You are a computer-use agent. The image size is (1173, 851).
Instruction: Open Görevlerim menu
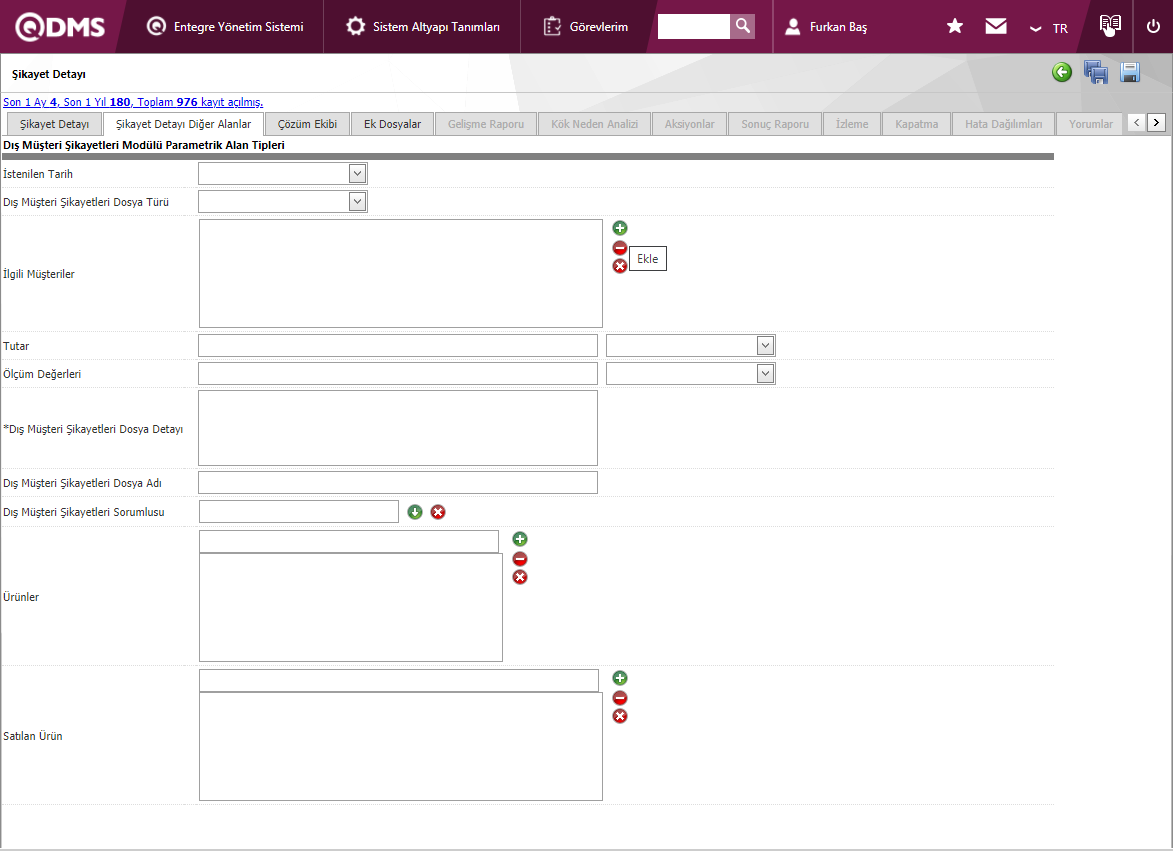(x=586, y=27)
